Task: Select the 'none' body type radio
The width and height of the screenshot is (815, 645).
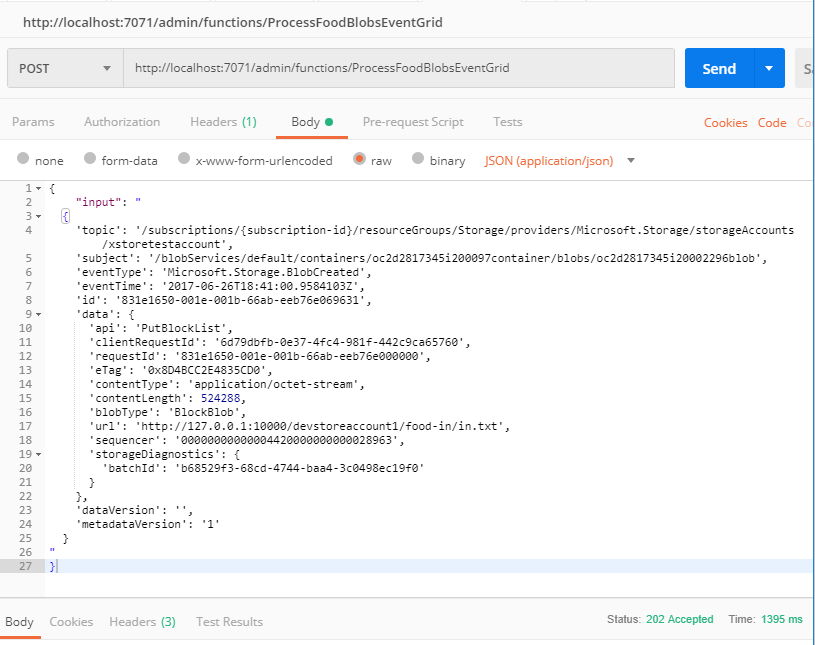Action: pyautogui.click(x=23, y=159)
